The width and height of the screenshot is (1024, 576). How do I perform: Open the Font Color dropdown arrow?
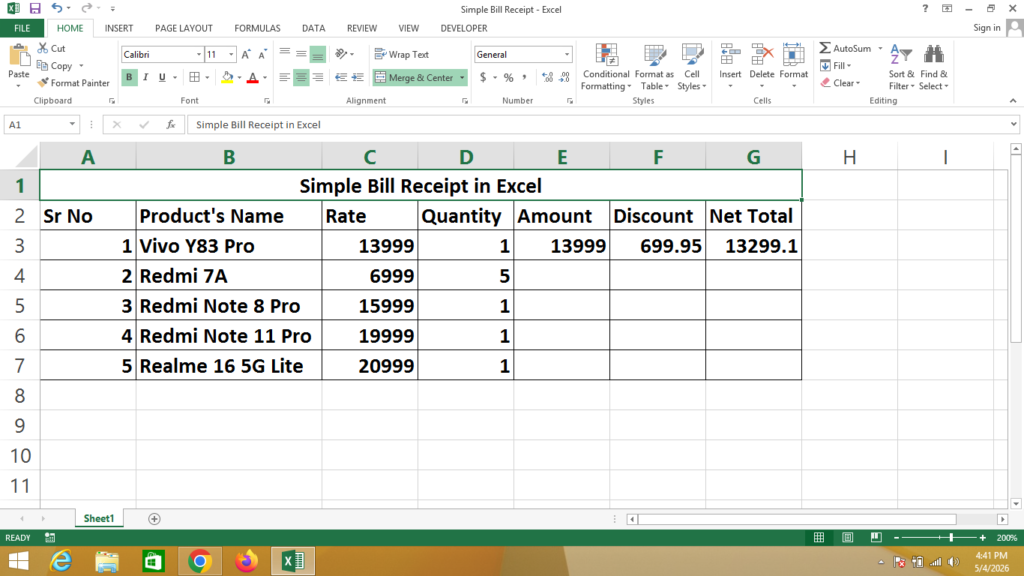pos(264,77)
